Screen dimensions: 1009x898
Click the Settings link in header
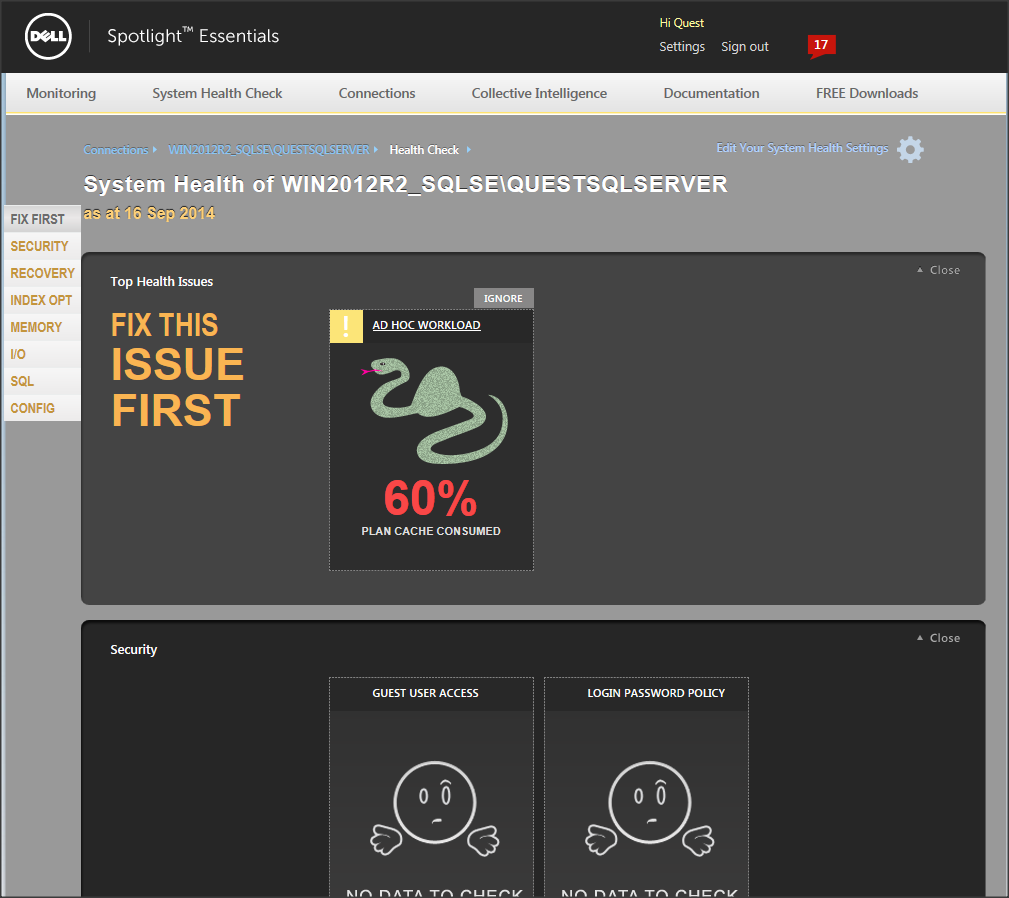coord(681,46)
